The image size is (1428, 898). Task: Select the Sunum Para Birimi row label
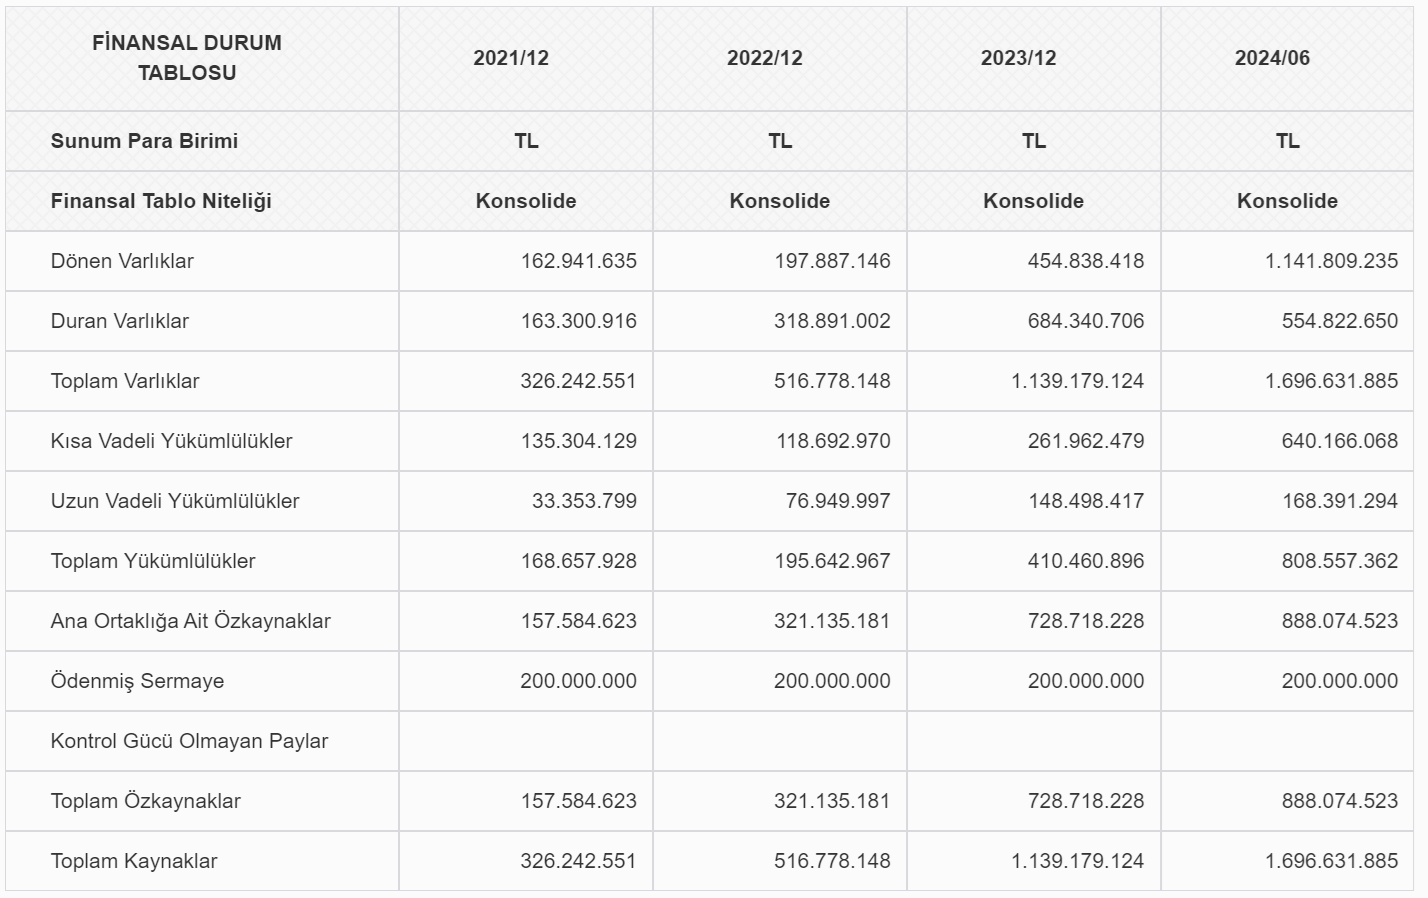pos(144,141)
